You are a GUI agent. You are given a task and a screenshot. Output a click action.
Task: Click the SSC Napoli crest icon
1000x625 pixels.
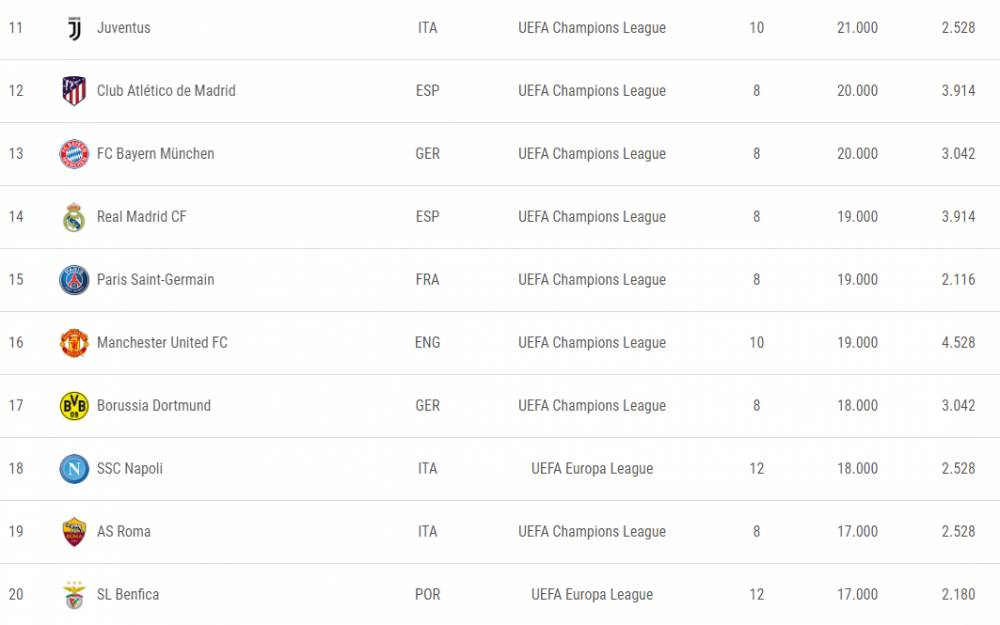coord(74,469)
